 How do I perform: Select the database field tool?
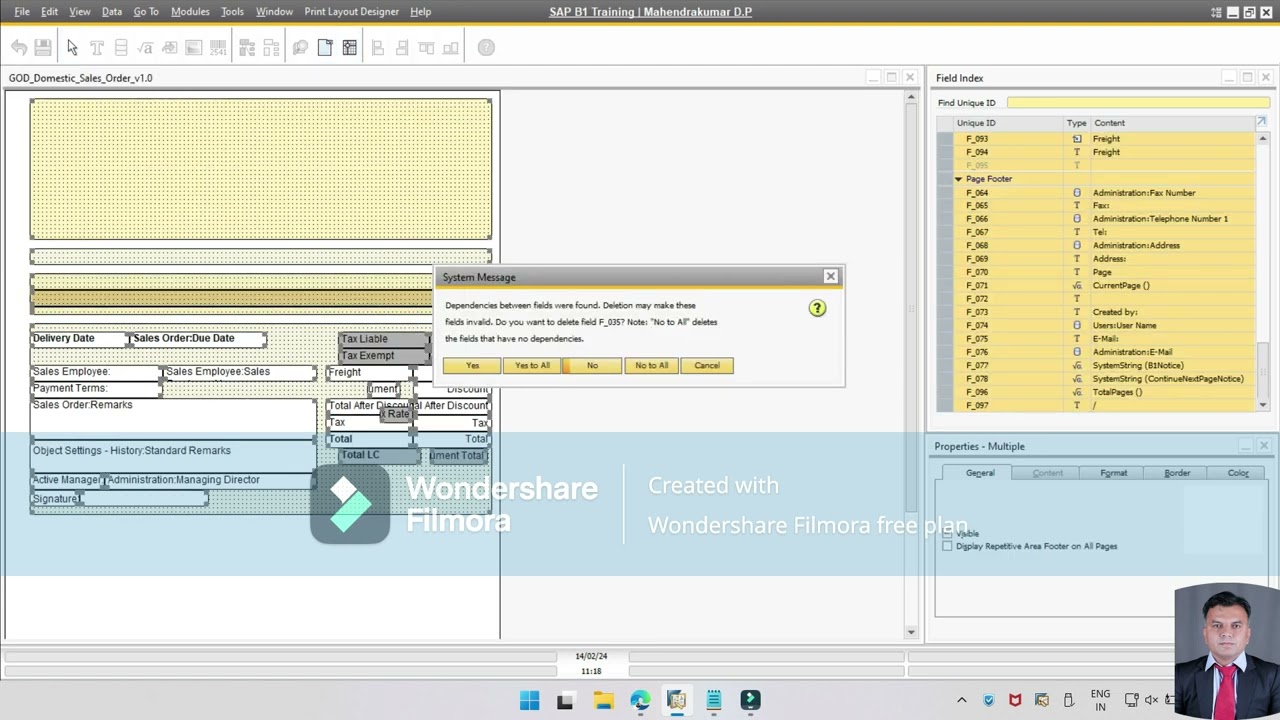pyautogui.click(x=121, y=47)
